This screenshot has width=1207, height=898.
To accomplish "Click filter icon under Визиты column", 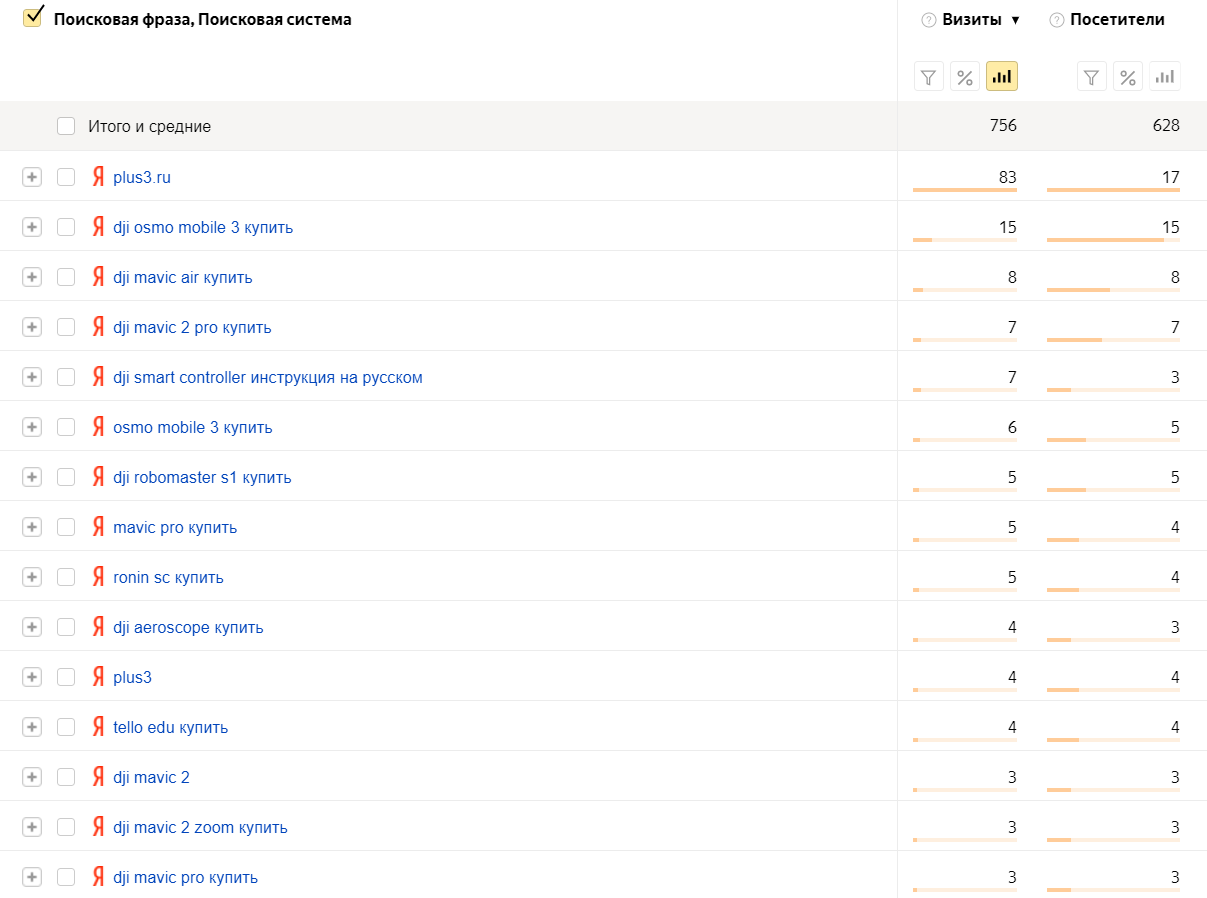I will [x=929, y=77].
